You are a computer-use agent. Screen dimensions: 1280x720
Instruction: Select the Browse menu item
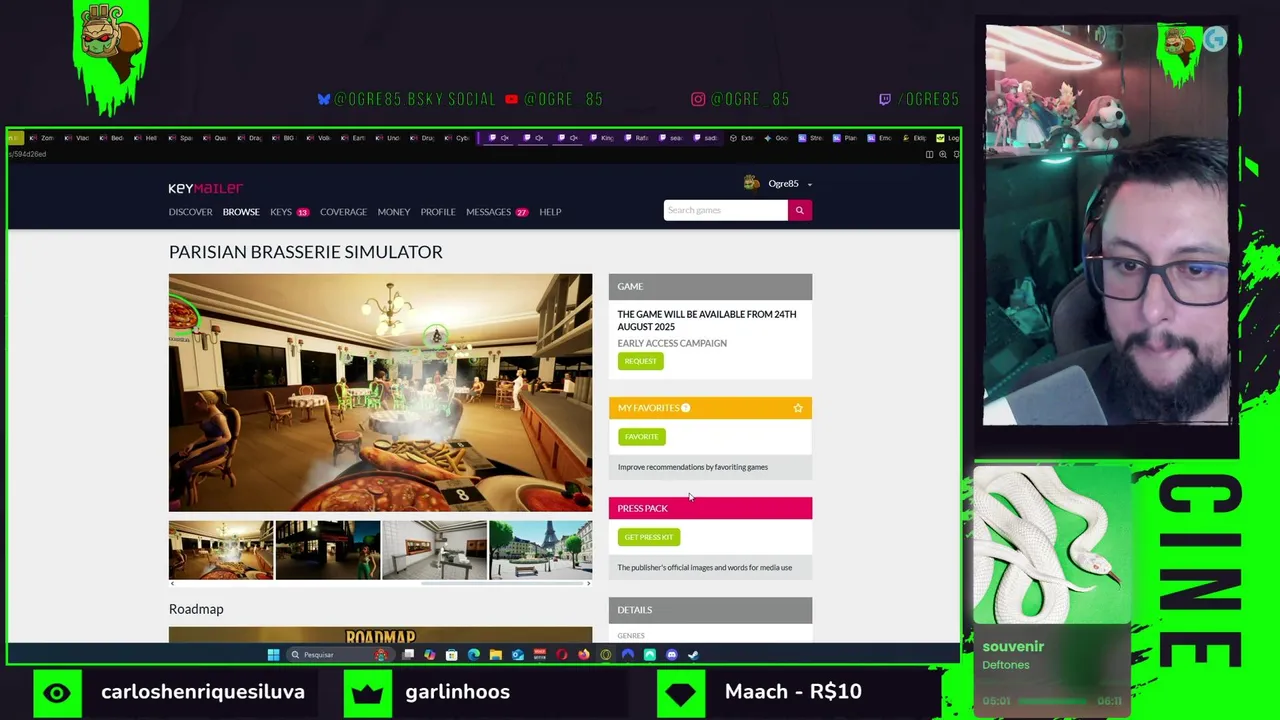coord(241,212)
